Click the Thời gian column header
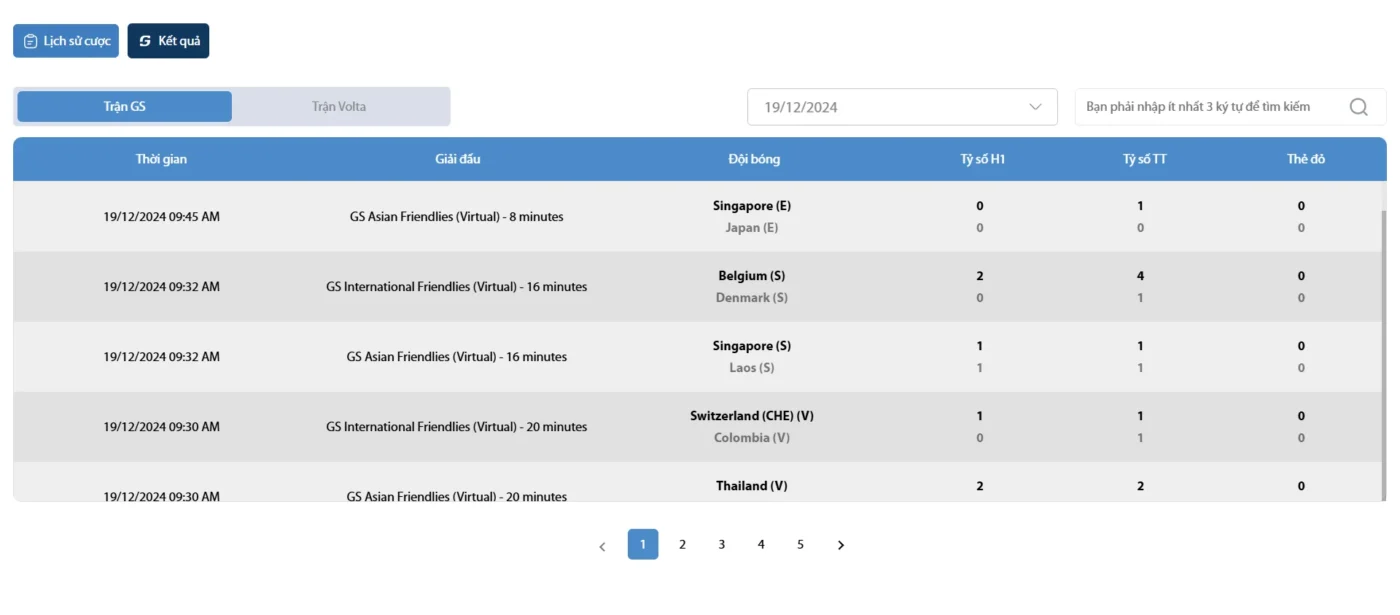Viewport: 1400px width, 615px height. point(161,159)
